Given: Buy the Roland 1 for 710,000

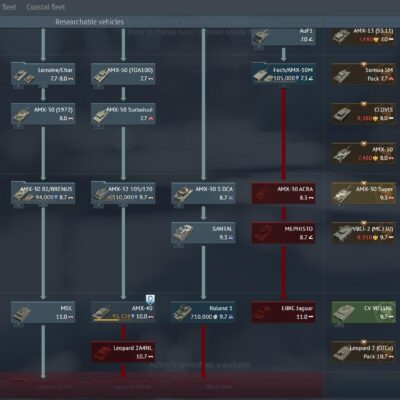Looking at the screenshot, I should click(203, 312).
